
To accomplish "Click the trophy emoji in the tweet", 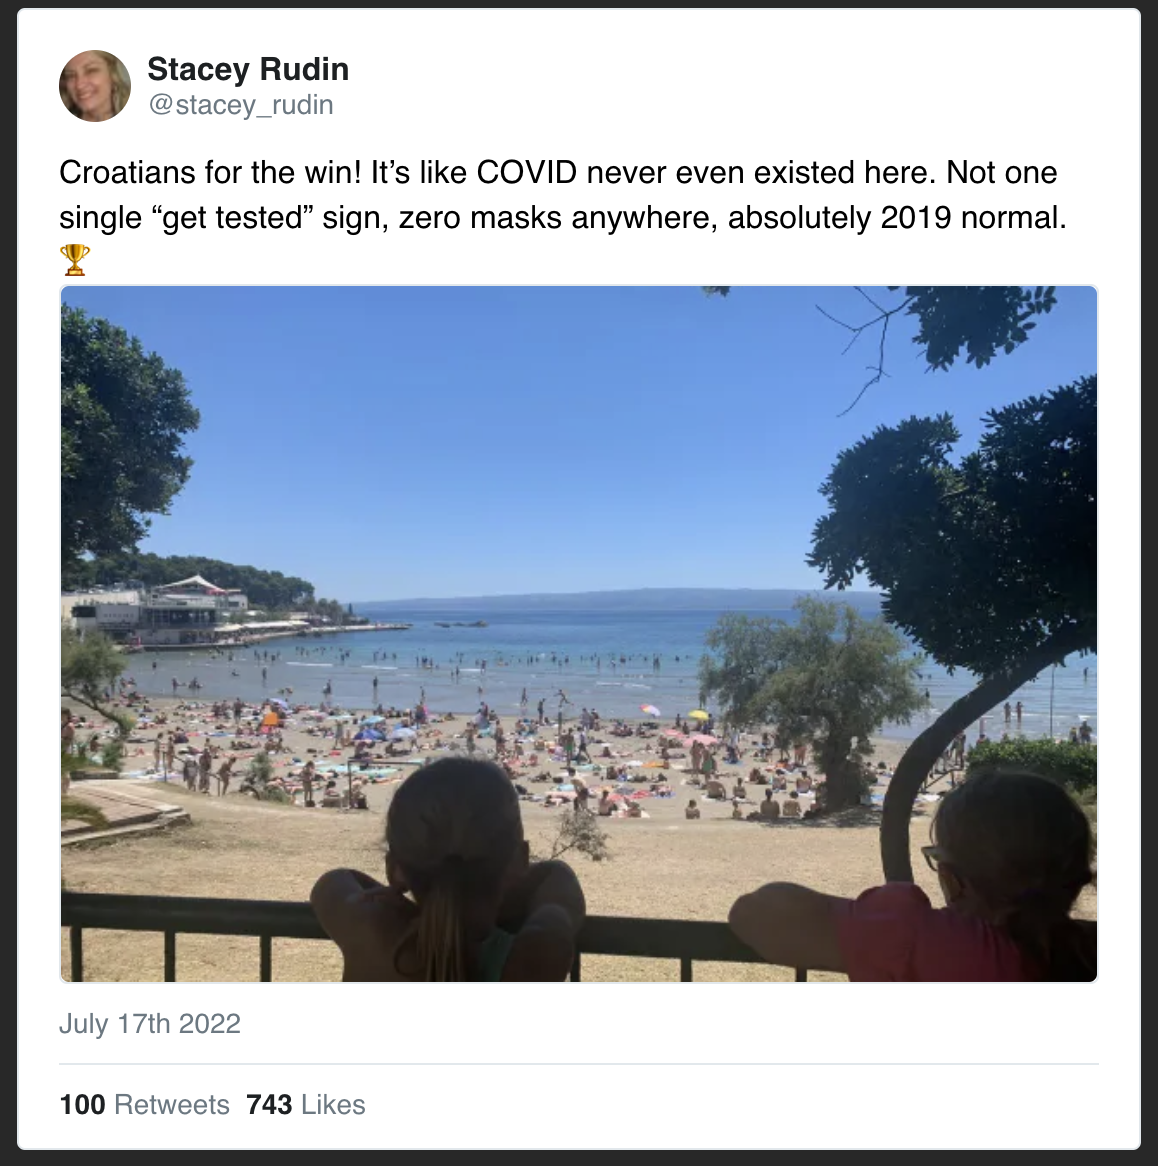I will 74,260.
